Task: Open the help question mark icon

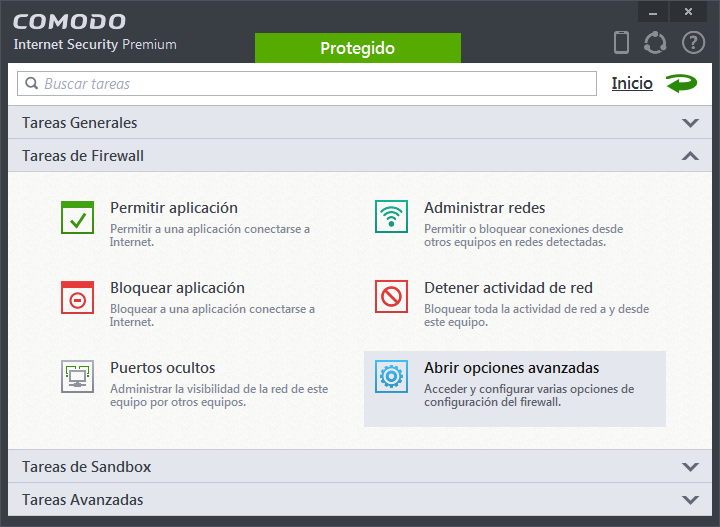Action: pos(693,43)
